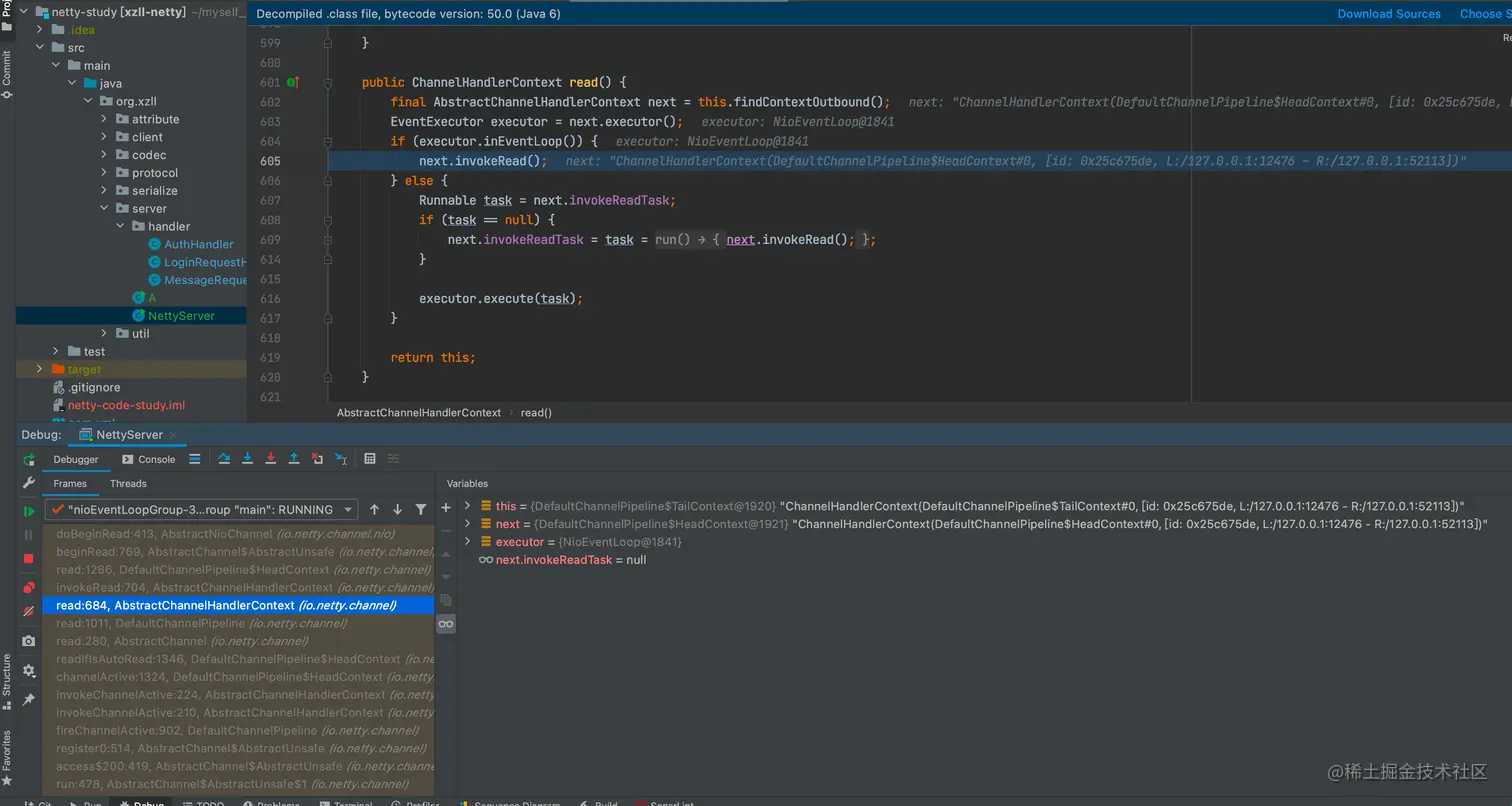Collapse the handler folder
Image resolution: width=1512 pixels, height=806 pixels.
(121, 227)
